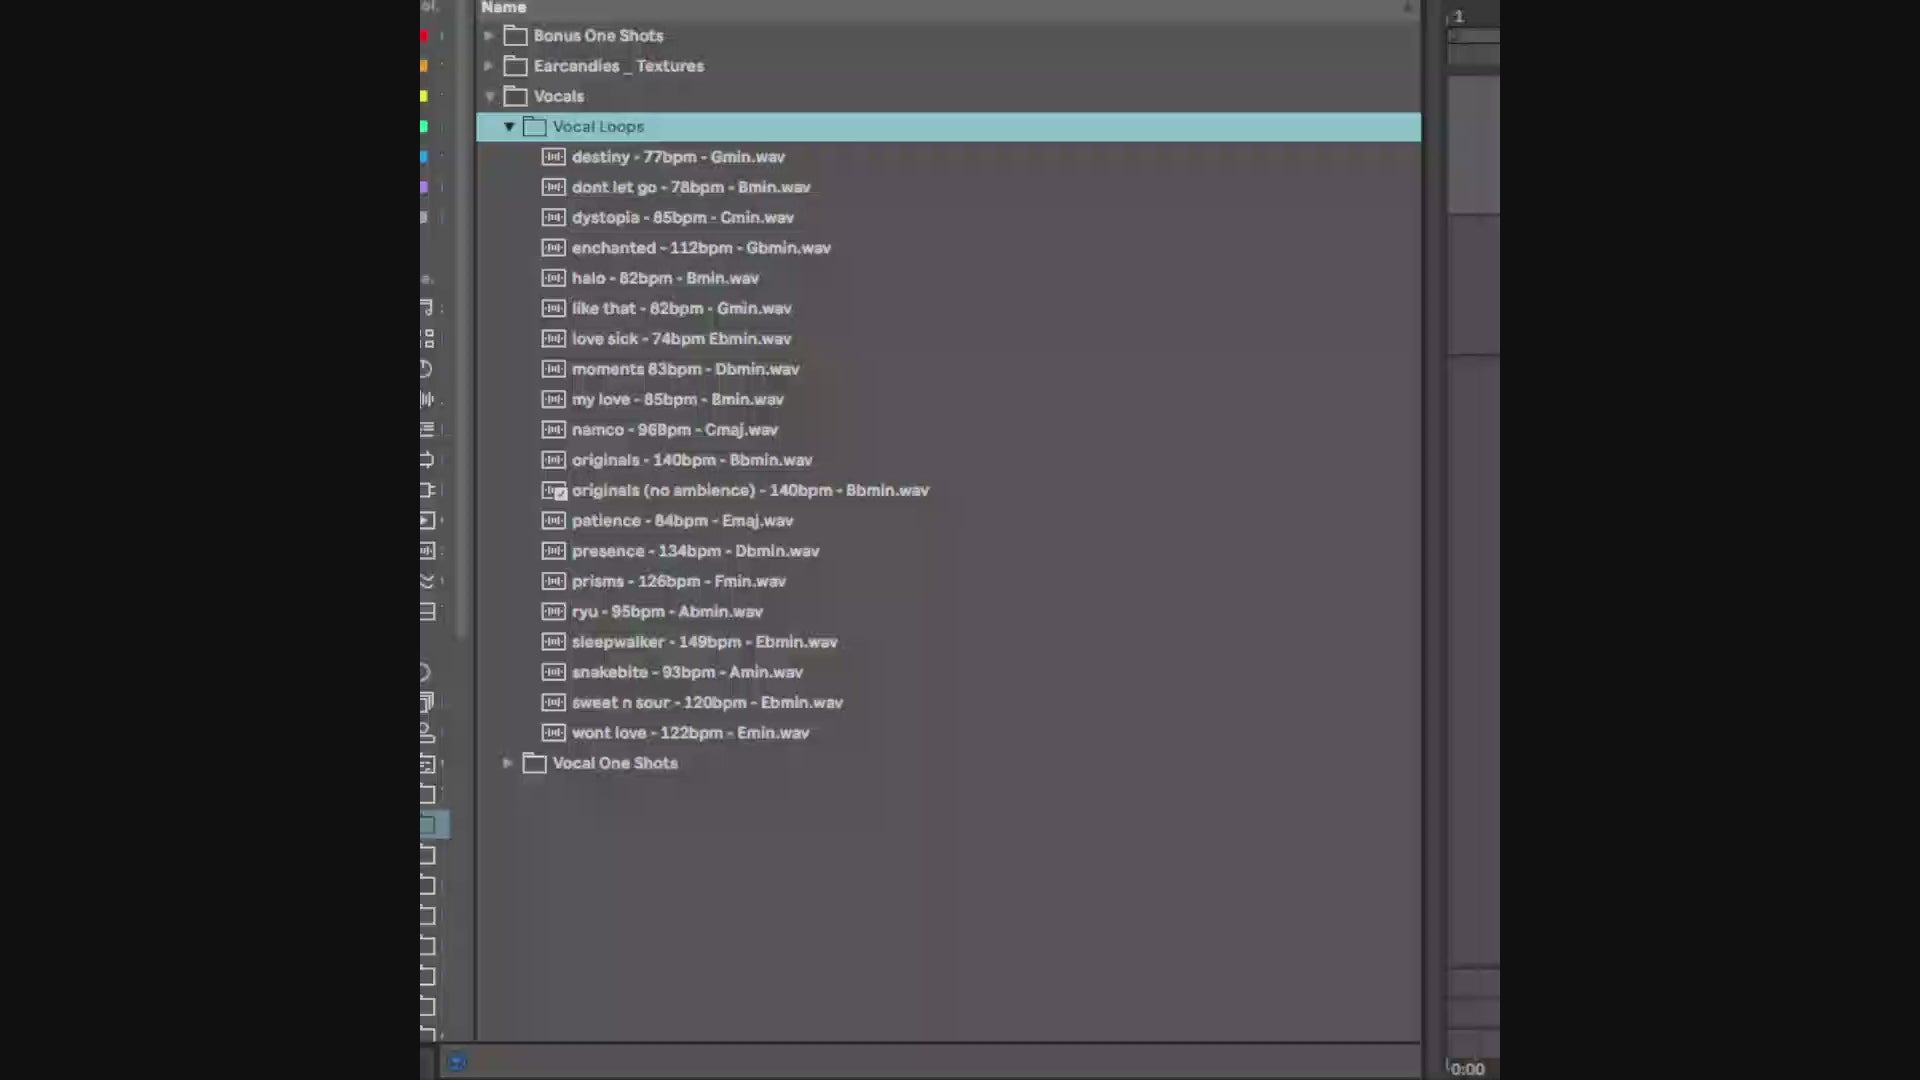Expand the Earcandies _ Textures folder
The image size is (1920, 1080).
point(489,66)
